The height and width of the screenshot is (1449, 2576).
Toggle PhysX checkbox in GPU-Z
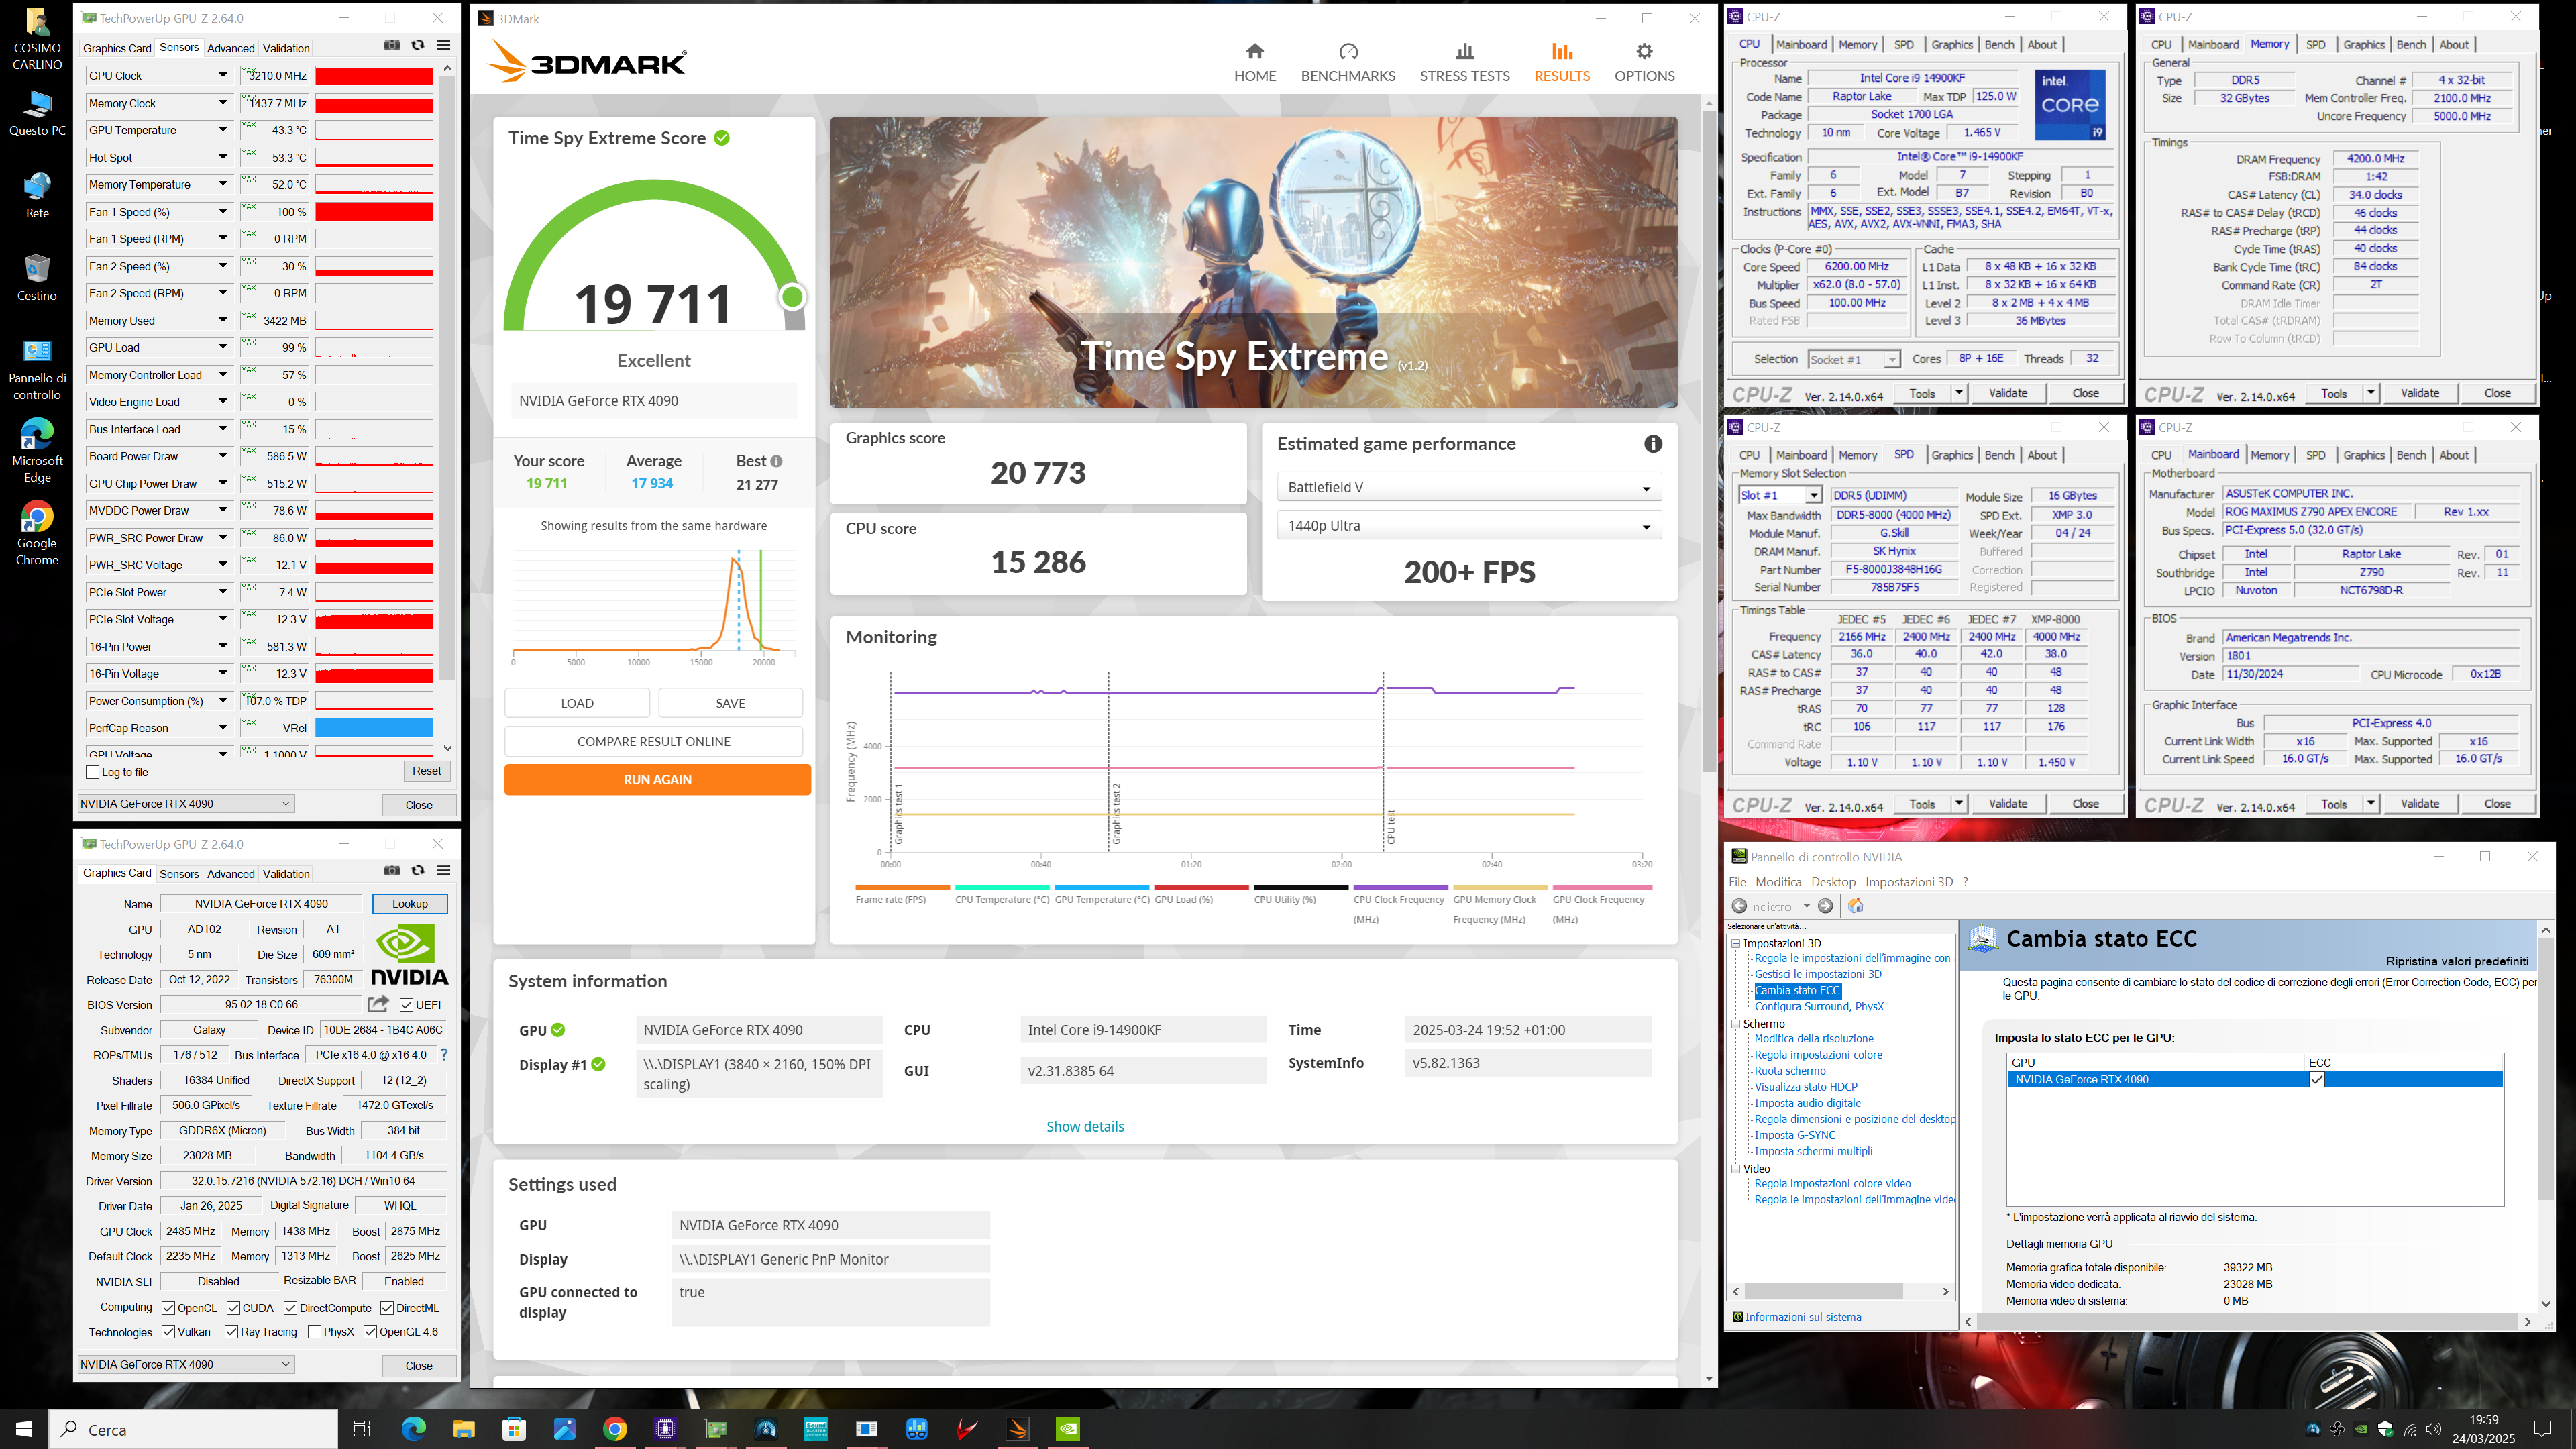point(315,1332)
